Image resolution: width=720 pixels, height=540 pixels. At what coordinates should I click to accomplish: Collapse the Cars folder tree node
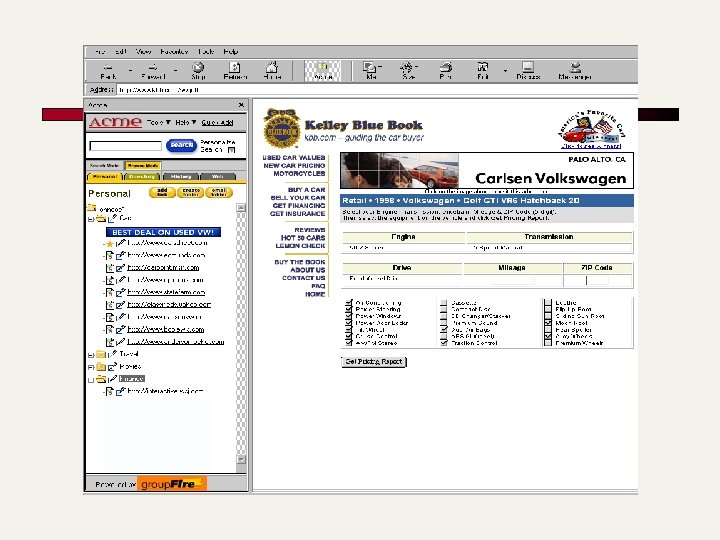click(x=91, y=219)
